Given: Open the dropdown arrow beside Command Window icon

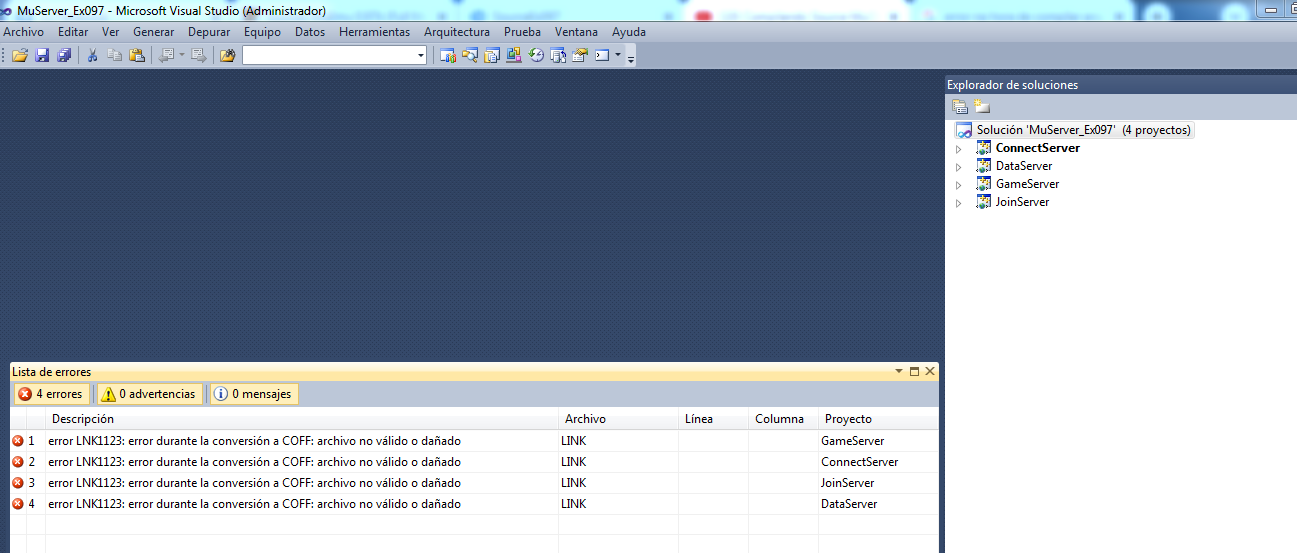Looking at the screenshot, I should [x=618, y=55].
